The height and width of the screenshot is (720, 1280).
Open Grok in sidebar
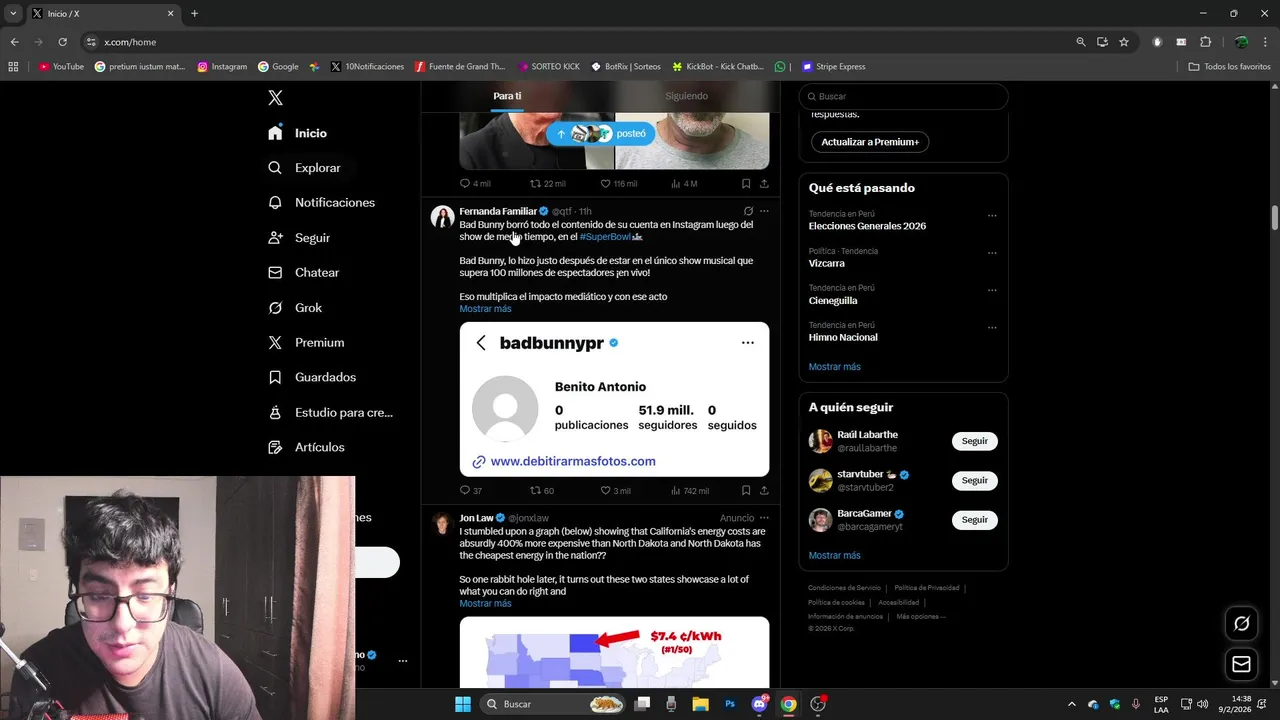(295, 308)
